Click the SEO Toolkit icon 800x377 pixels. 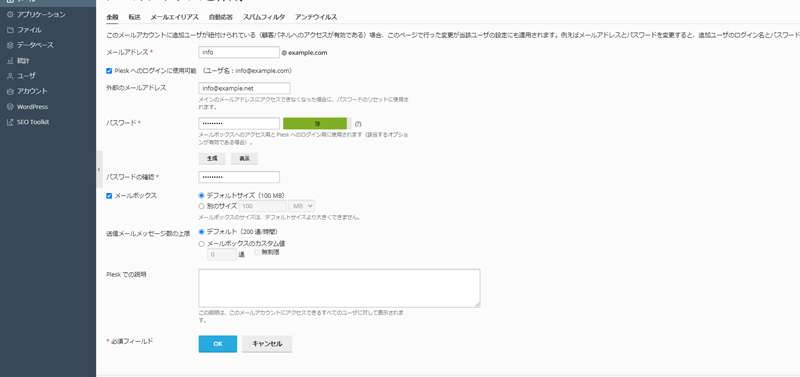coord(10,122)
